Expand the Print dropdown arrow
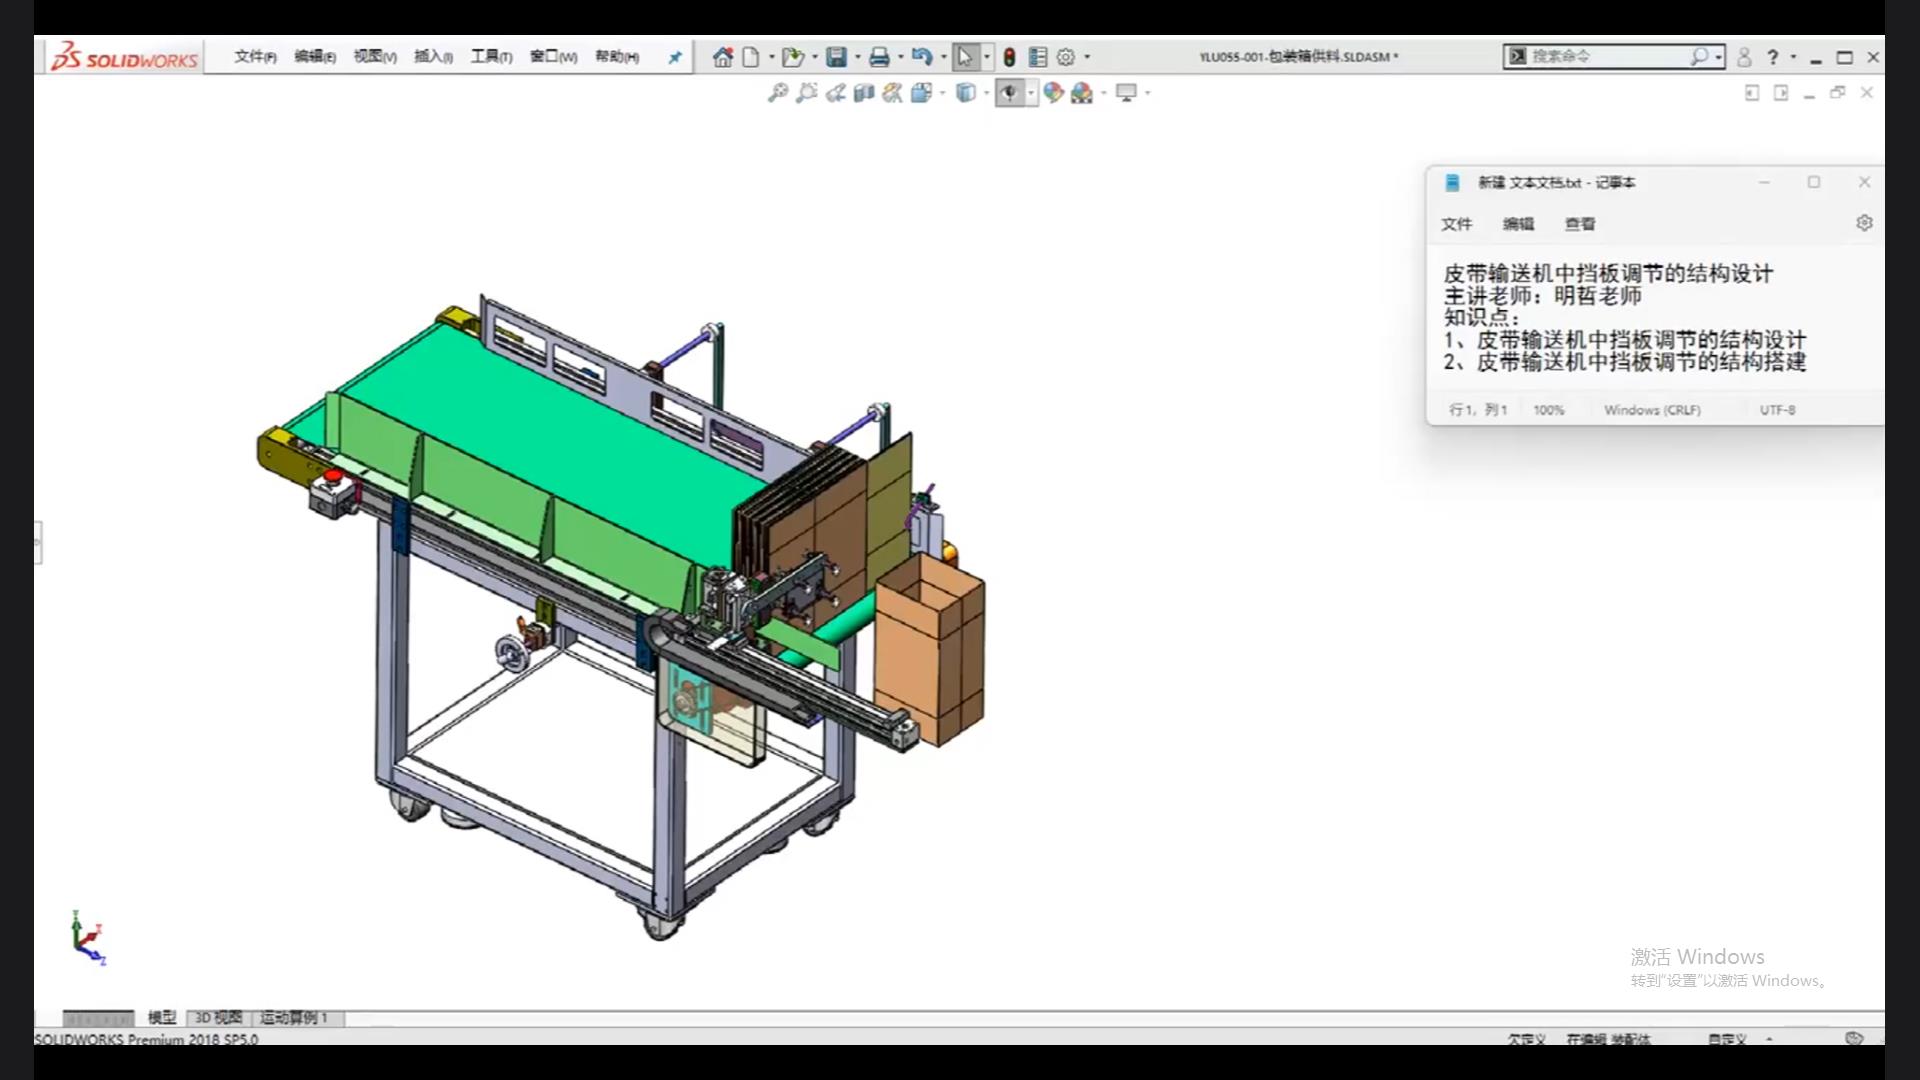The height and width of the screenshot is (1080, 1920). (900, 57)
